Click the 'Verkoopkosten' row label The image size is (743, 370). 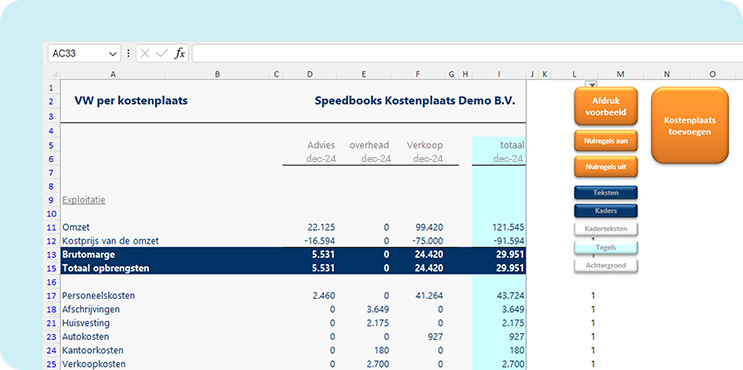point(94,364)
